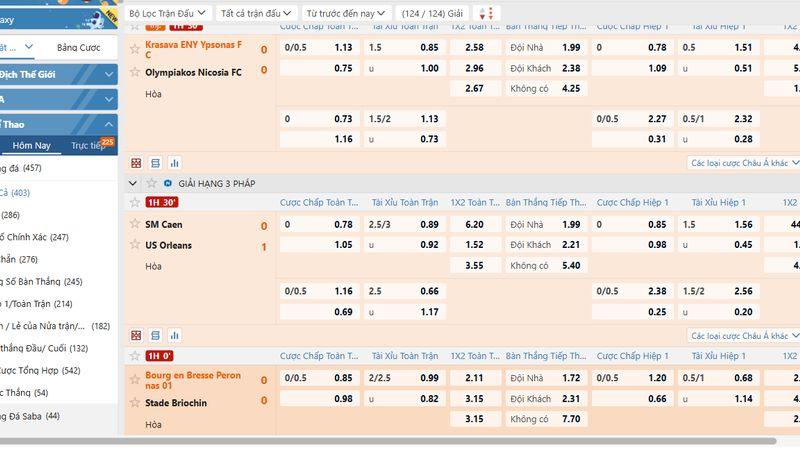This screenshot has height=450, width=800.
Task: Star the GIẢI HẠNG 3 PHÁP league
Action: coord(151,183)
